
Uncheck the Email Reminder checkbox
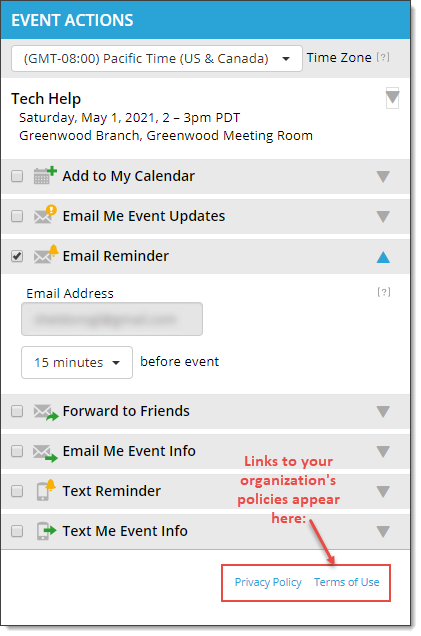click(17, 256)
